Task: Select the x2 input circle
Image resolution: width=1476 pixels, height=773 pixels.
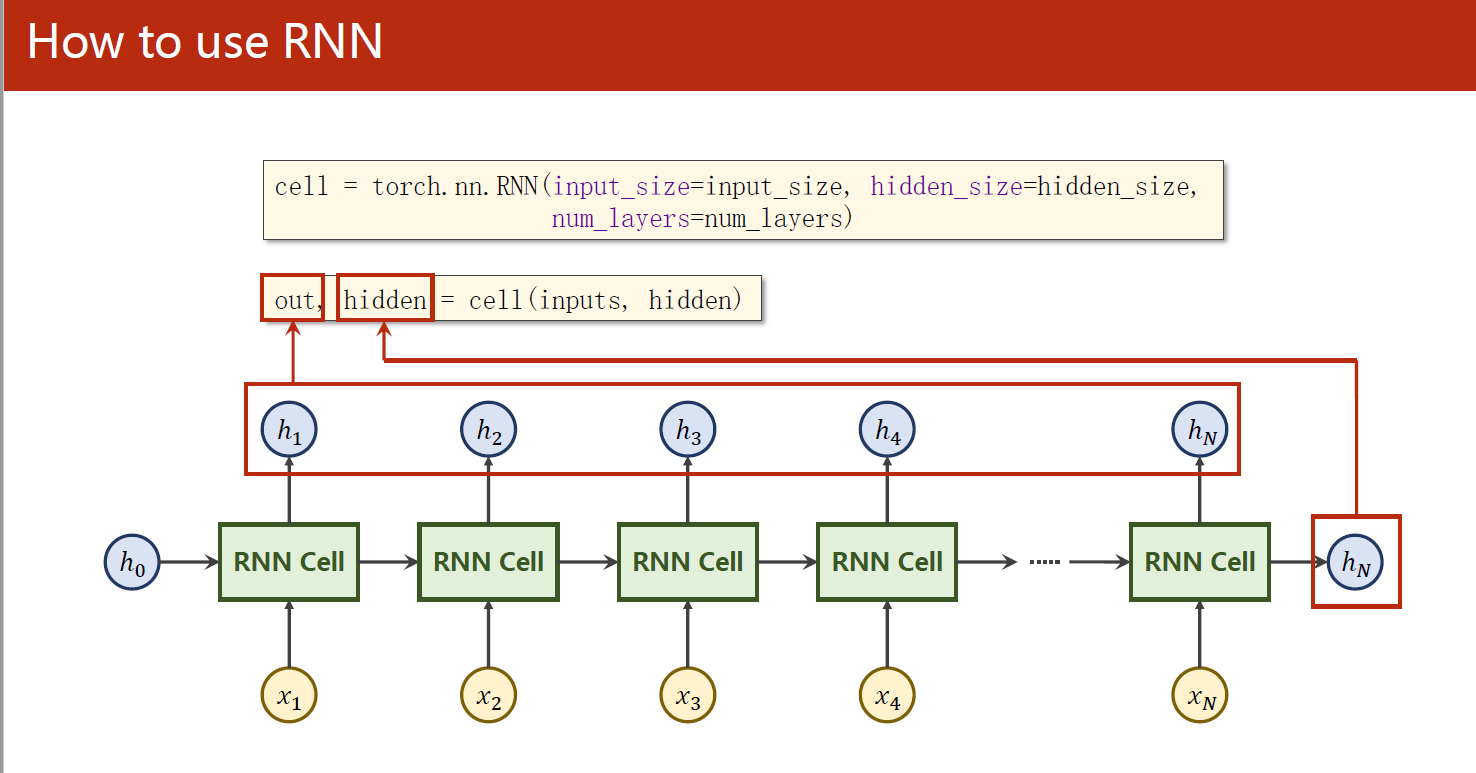Action: (x=489, y=694)
